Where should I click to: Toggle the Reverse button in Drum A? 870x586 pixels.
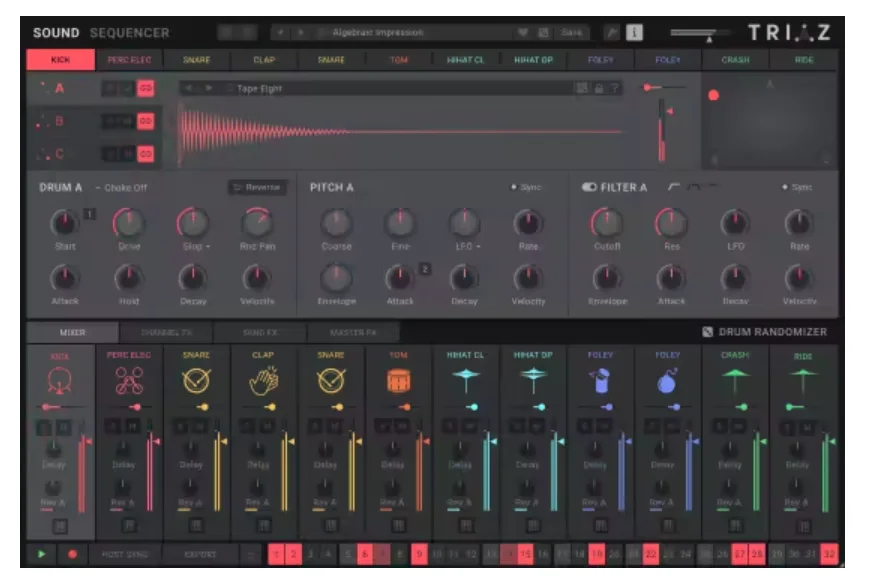(257, 187)
